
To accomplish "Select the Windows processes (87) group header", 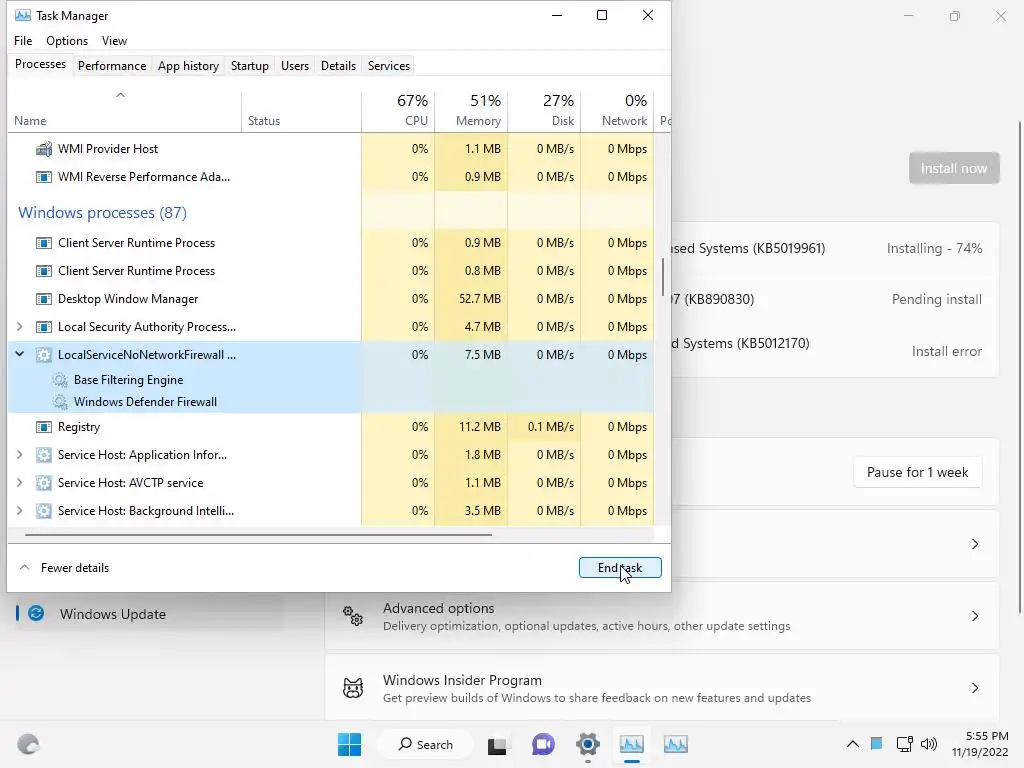I will 102,213.
